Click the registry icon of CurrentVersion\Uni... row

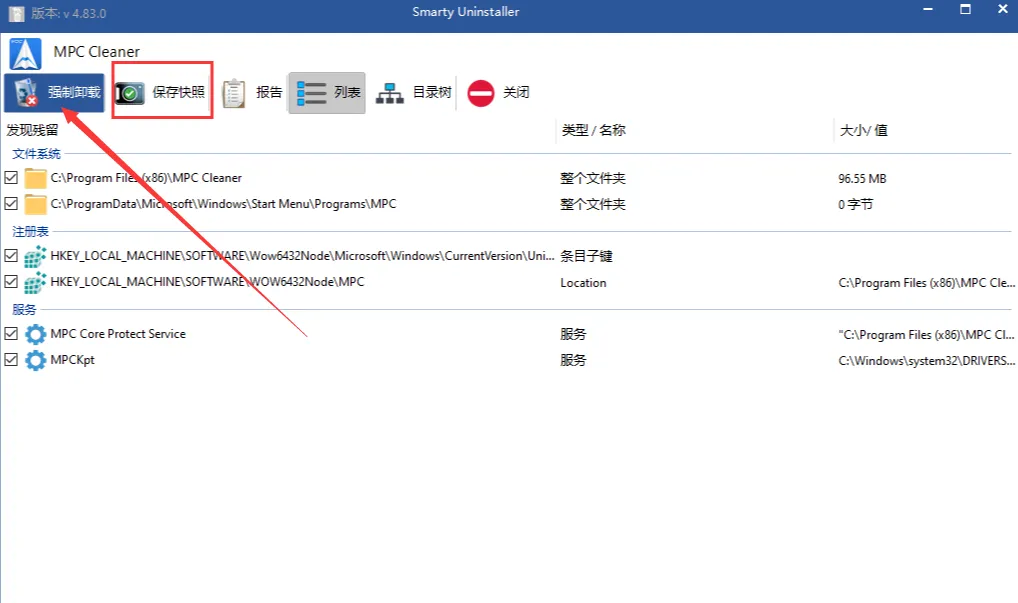click(x=35, y=256)
